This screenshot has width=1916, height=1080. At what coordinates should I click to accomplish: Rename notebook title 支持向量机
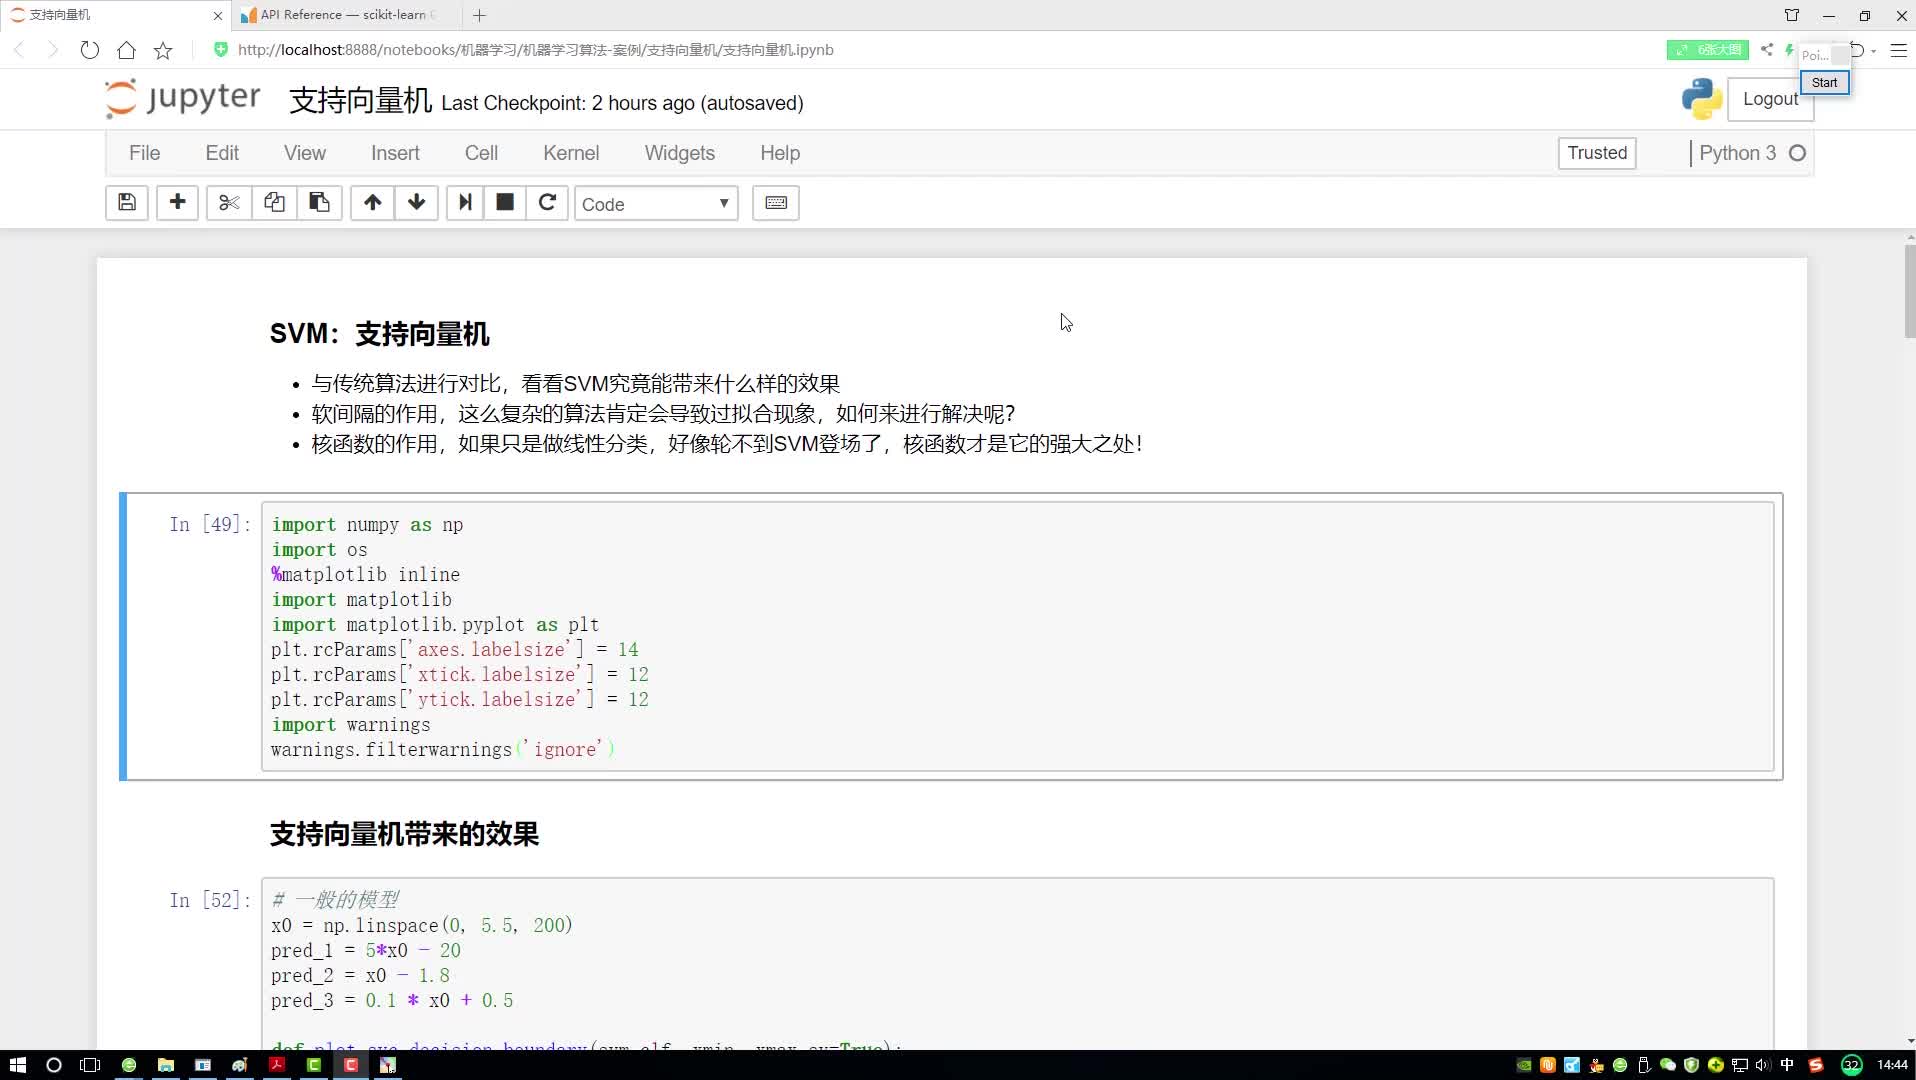[360, 101]
